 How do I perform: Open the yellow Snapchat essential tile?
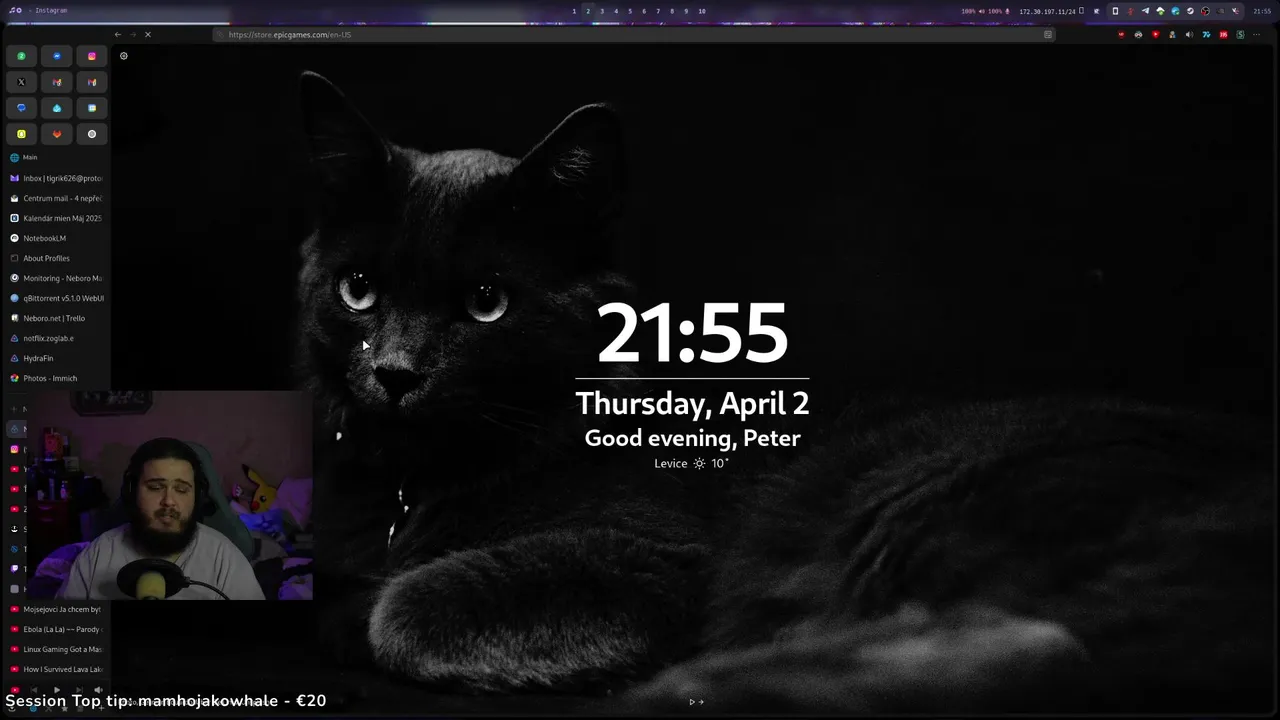(21, 134)
